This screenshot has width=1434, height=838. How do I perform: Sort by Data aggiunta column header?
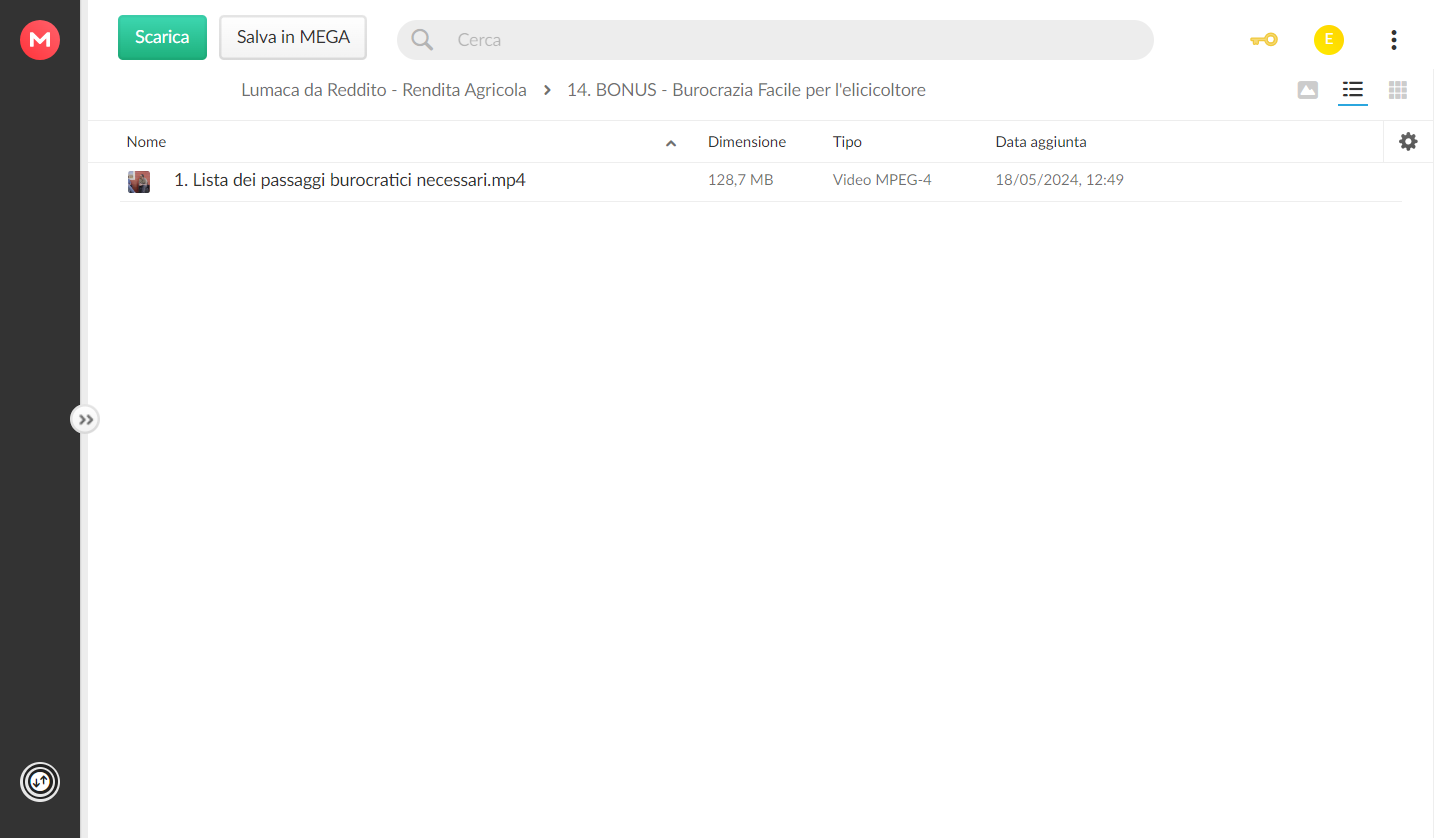click(1041, 142)
